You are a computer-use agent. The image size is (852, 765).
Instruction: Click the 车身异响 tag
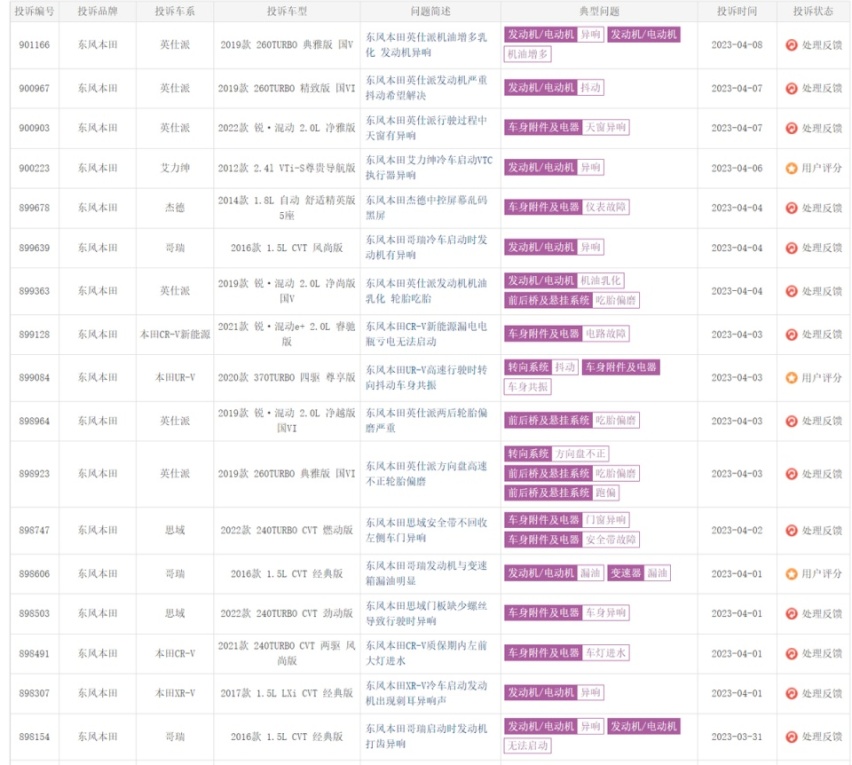click(605, 613)
